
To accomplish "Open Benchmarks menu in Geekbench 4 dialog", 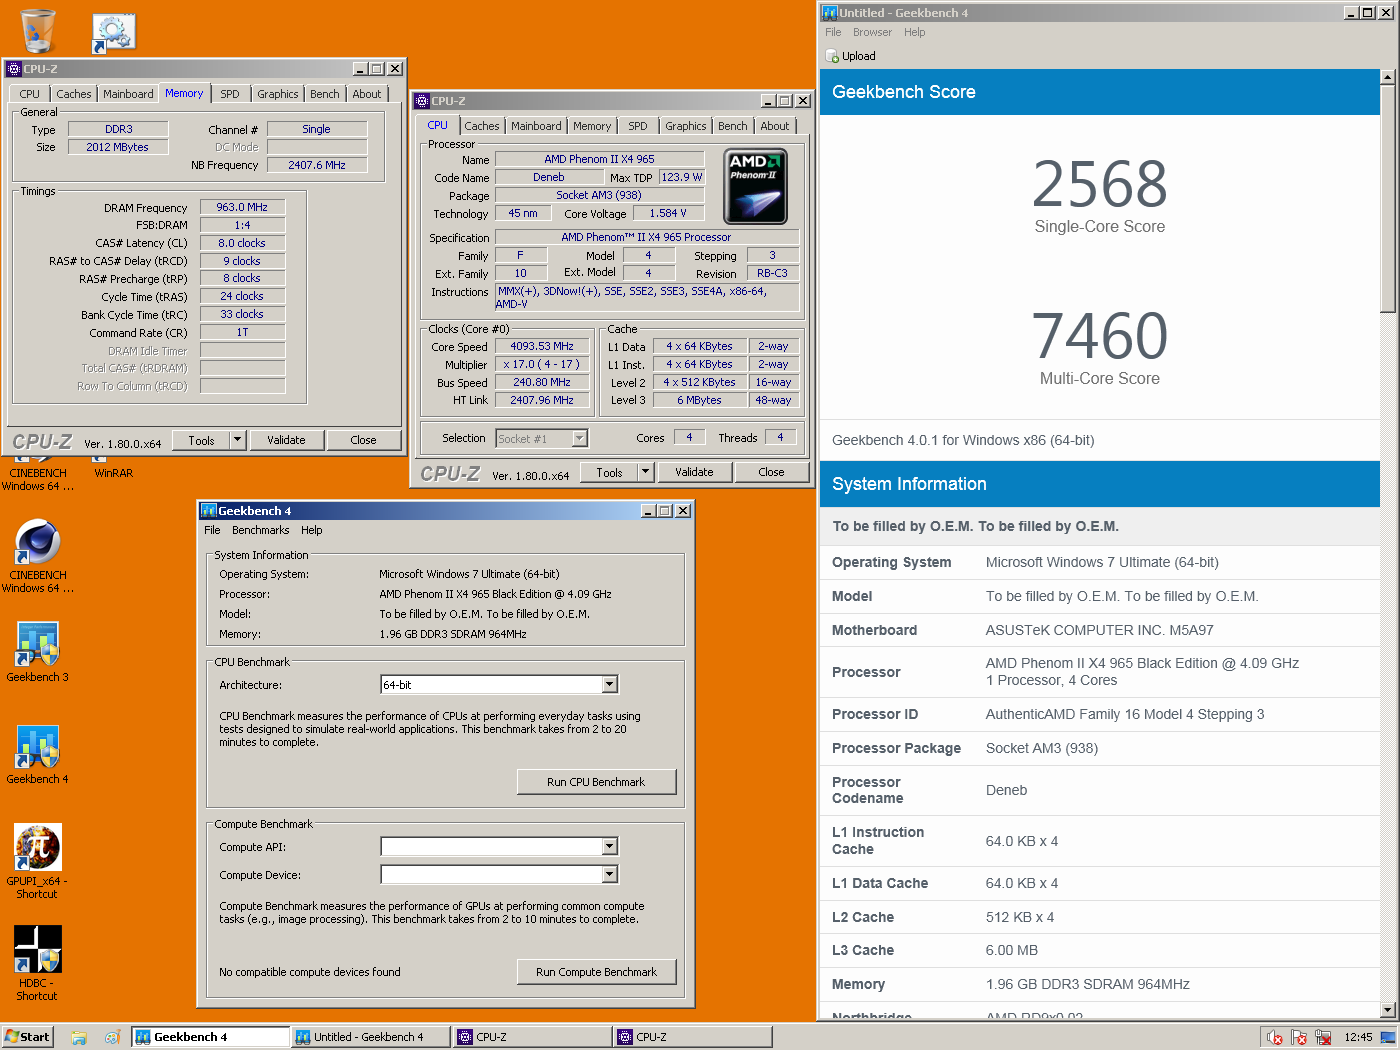I will (x=261, y=530).
